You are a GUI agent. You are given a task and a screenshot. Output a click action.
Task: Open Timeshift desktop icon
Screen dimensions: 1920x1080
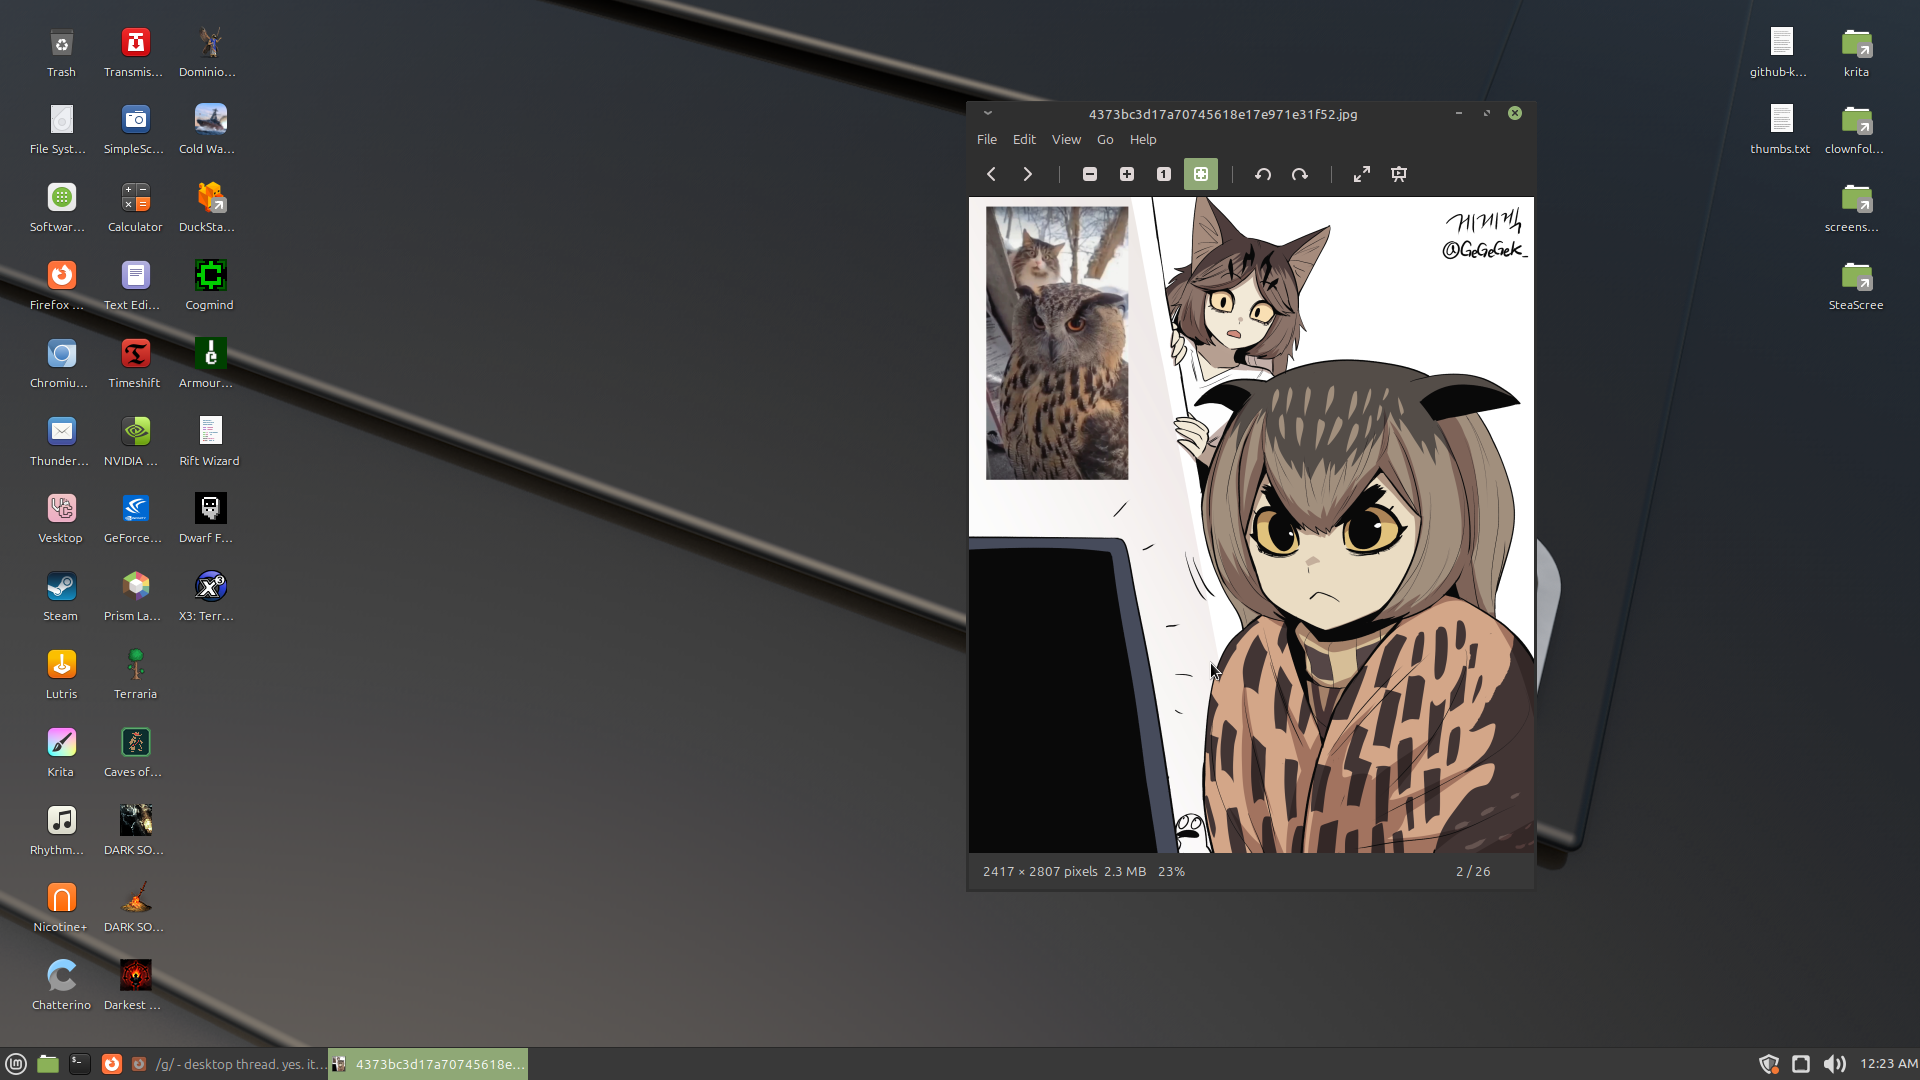coord(134,364)
